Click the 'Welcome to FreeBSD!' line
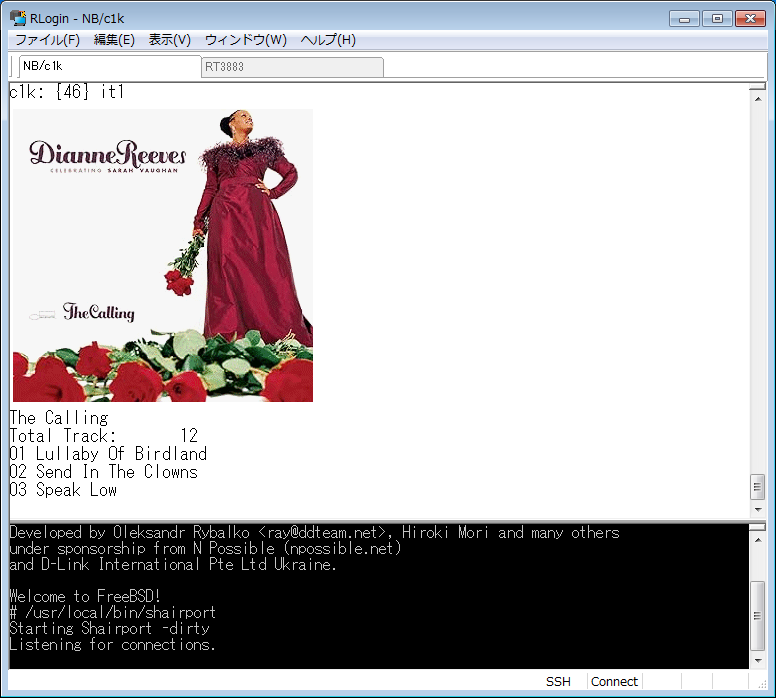776x698 pixels. [85, 597]
